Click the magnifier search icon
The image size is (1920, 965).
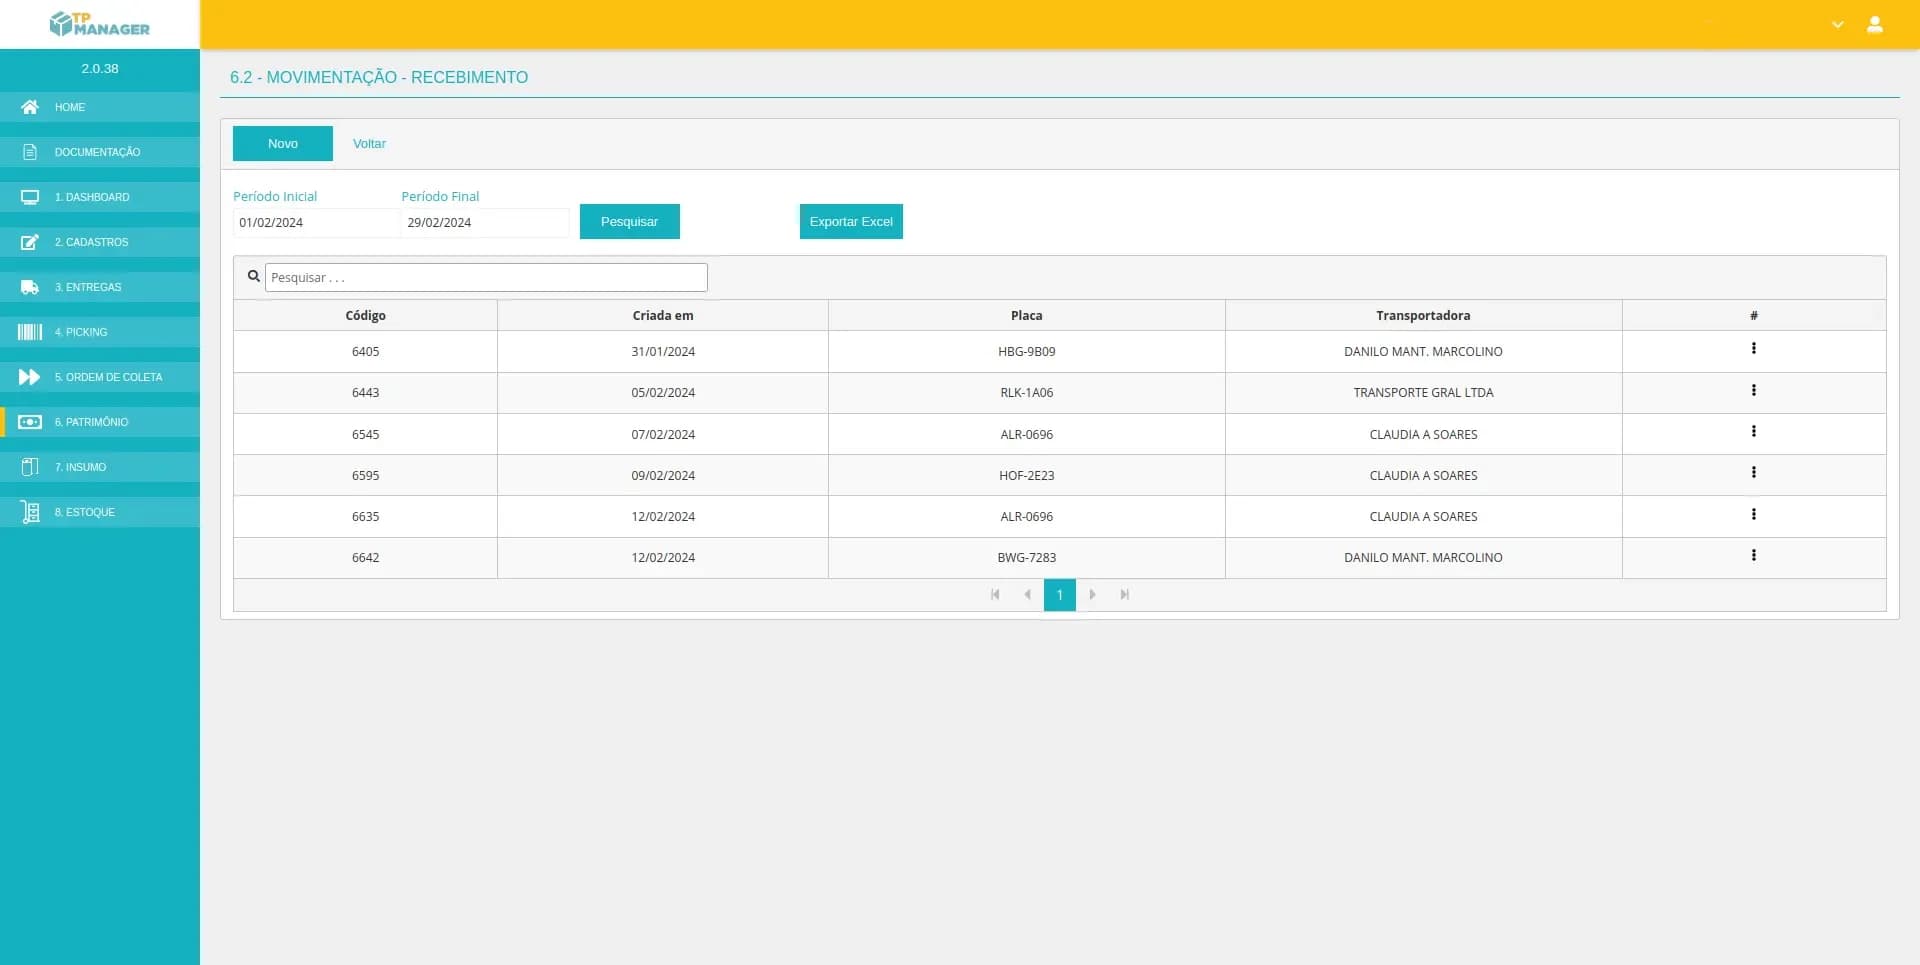254,276
